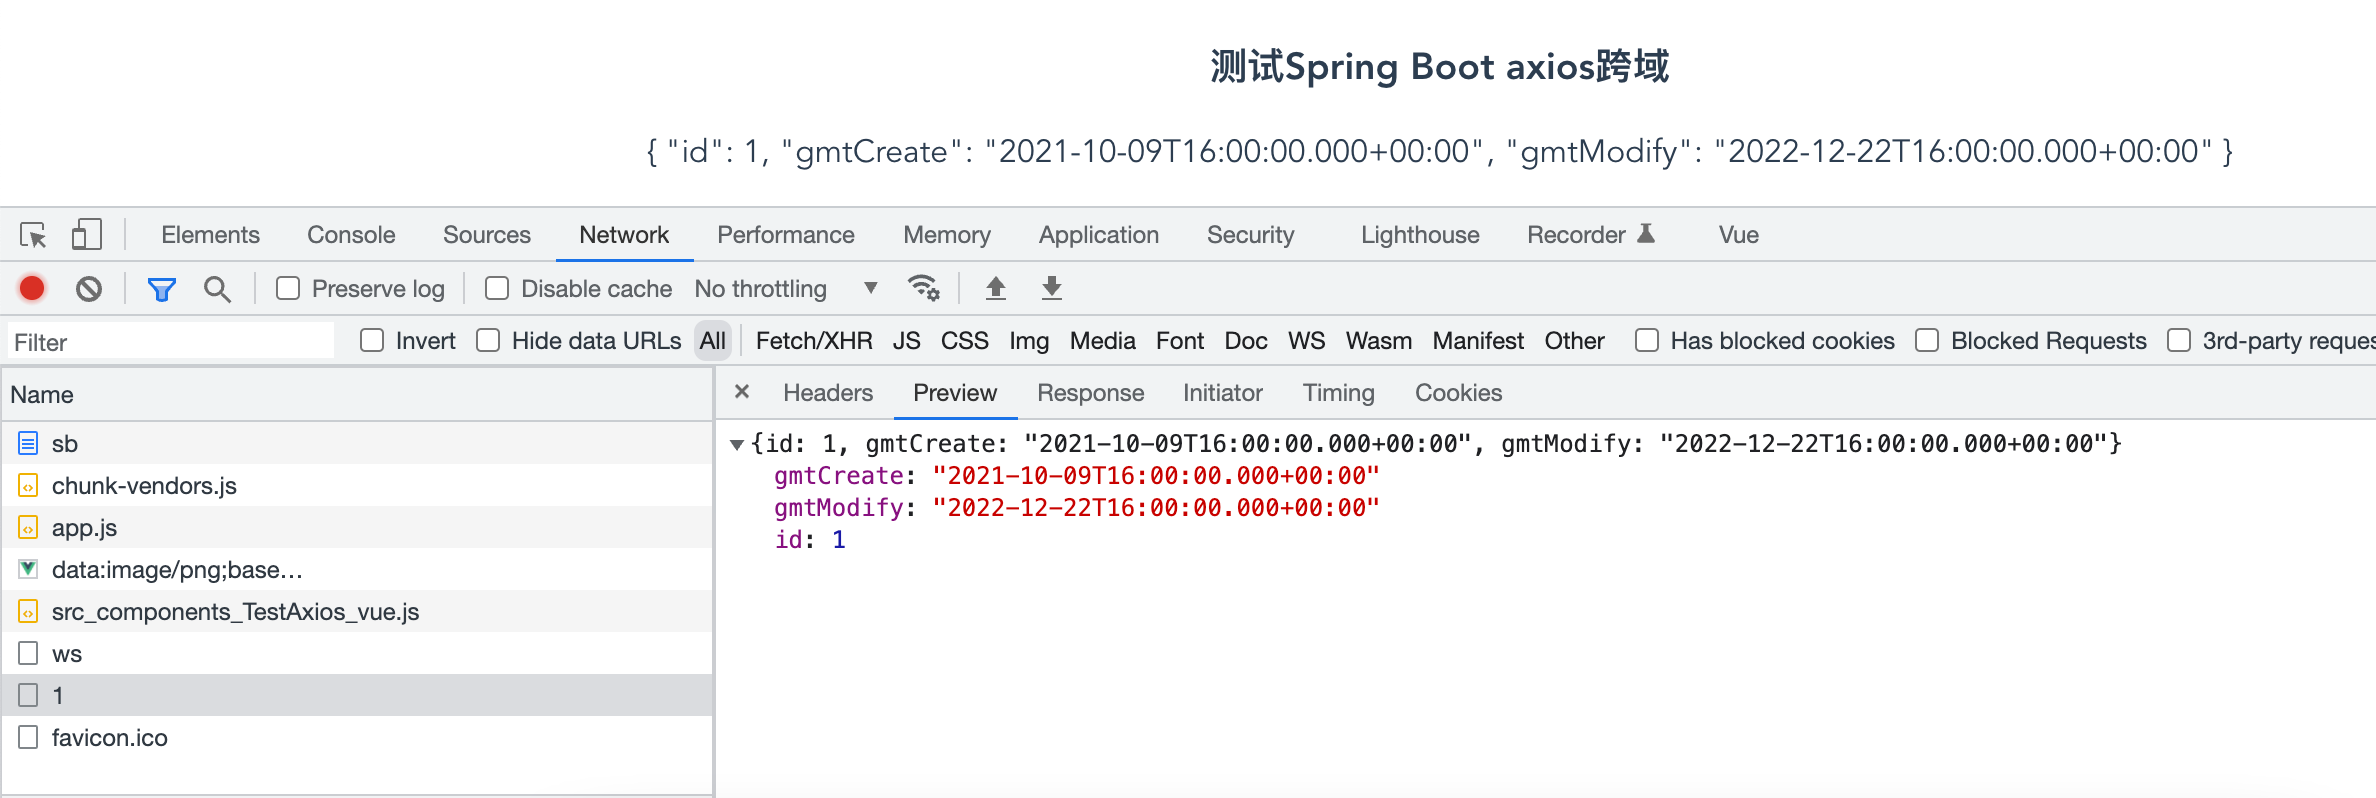Collapse the JSON preview object triangle
The width and height of the screenshot is (2376, 798).
pyautogui.click(x=737, y=444)
